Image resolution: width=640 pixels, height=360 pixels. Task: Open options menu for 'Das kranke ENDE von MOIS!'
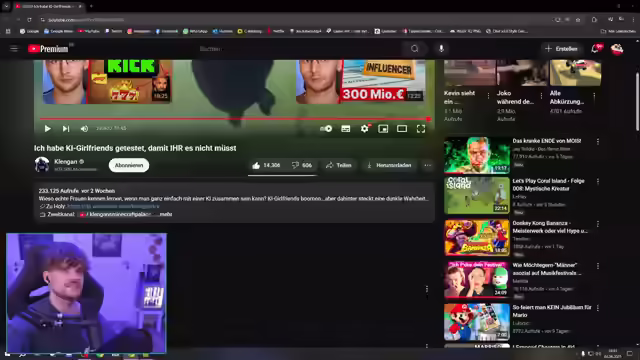(x=598, y=141)
